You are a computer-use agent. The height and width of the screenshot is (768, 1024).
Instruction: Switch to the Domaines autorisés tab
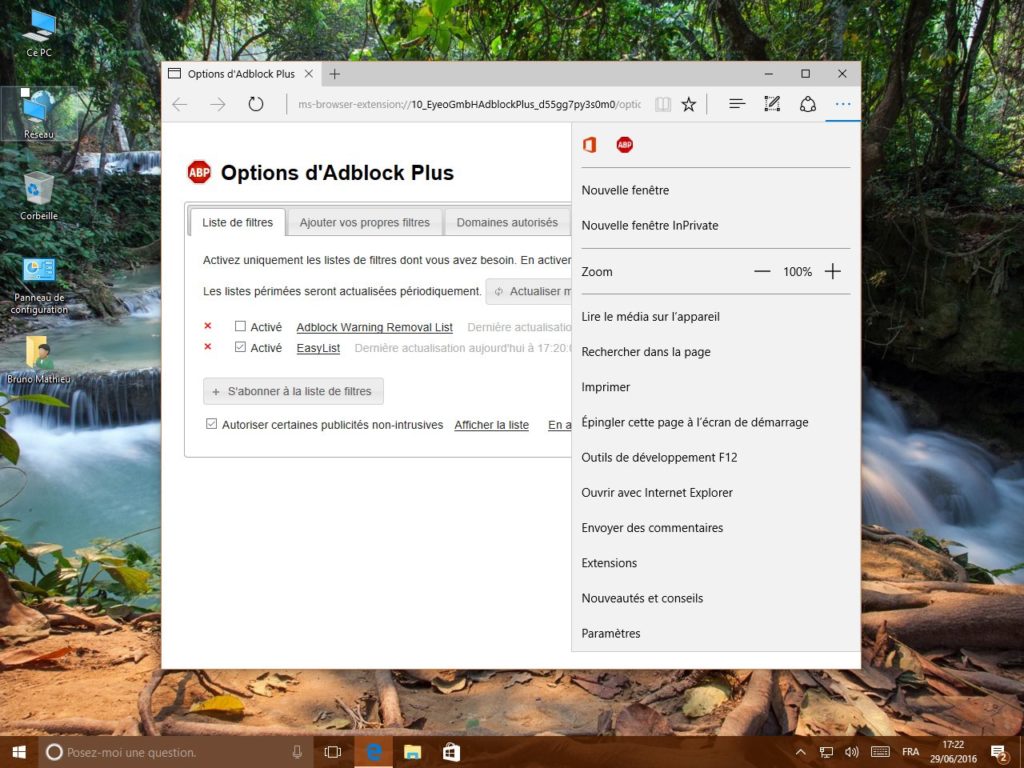pos(508,222)
